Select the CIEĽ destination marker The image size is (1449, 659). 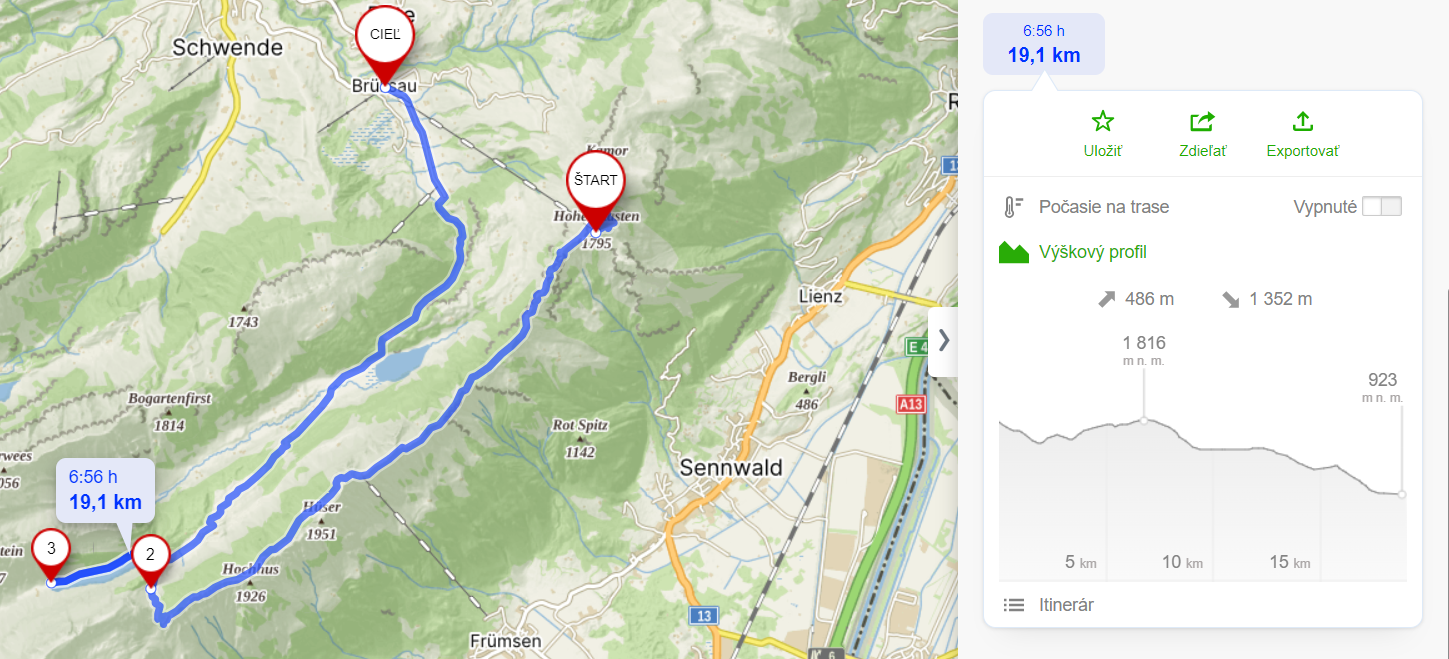(385, 40)
